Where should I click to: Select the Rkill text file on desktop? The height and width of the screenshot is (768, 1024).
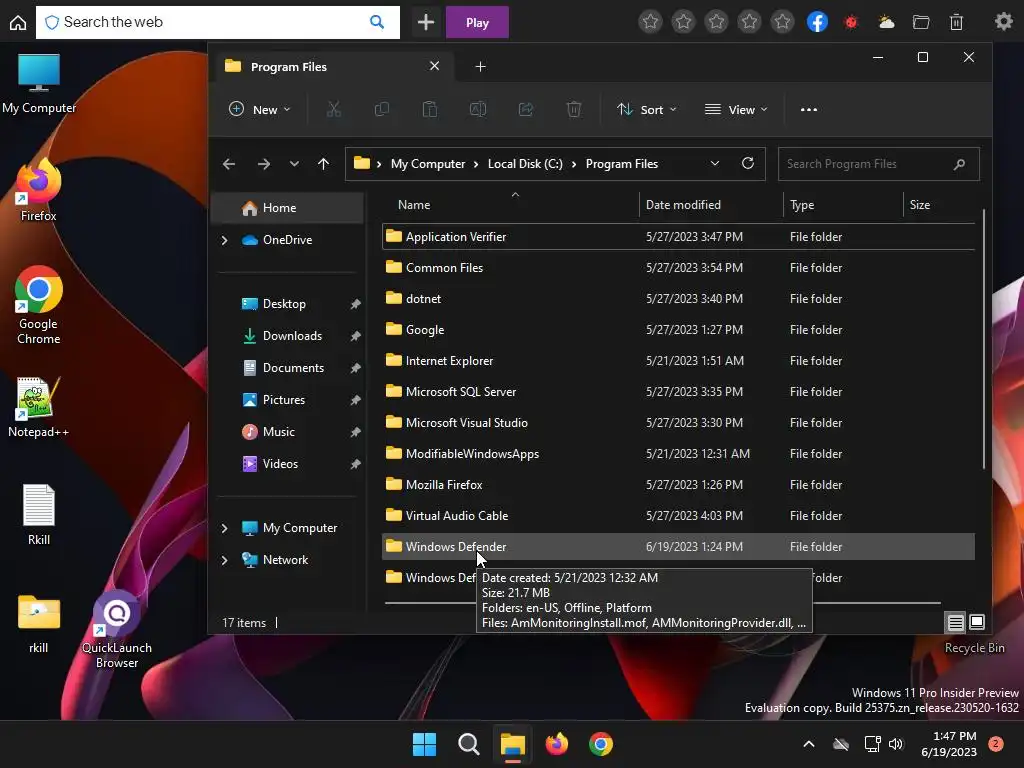39,514
